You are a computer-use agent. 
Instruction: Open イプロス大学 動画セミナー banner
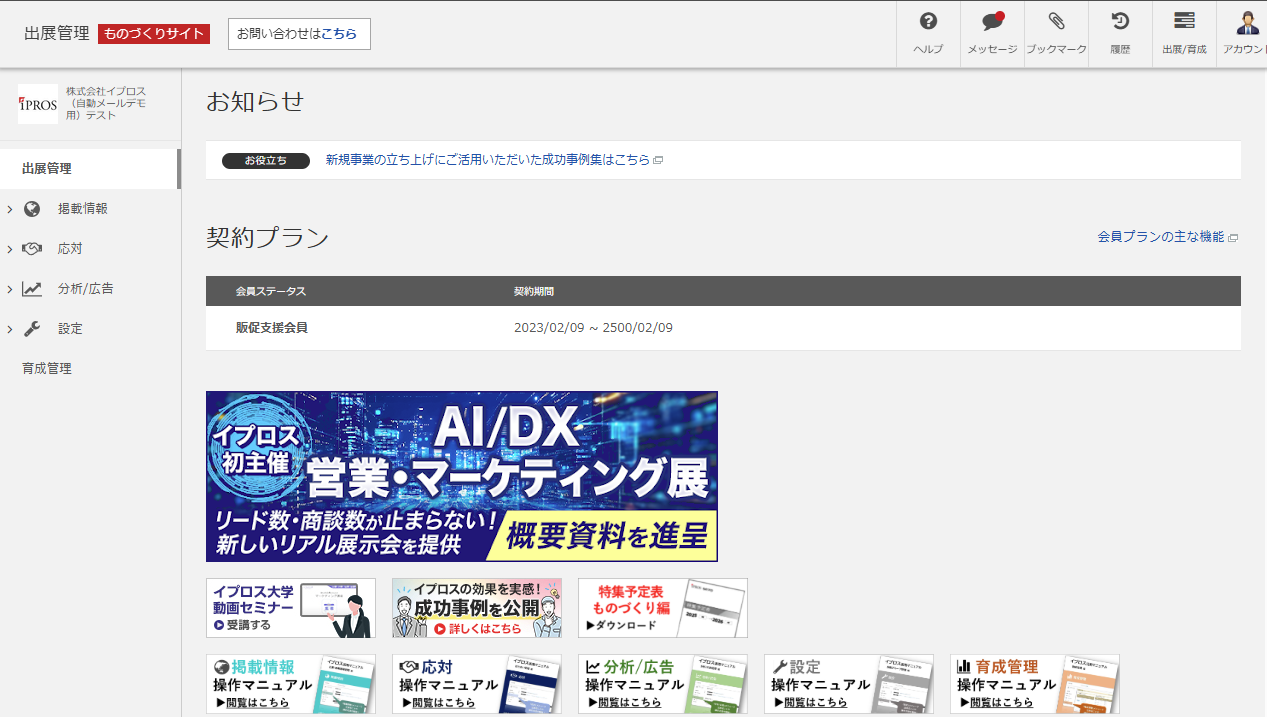tap(290, 608)
